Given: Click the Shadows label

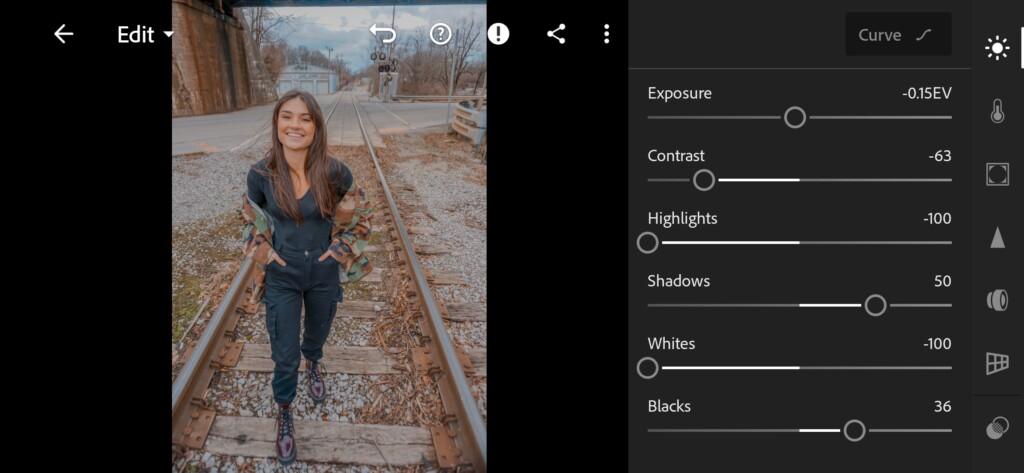Looking at the screenshot, I should pos(679,282).
